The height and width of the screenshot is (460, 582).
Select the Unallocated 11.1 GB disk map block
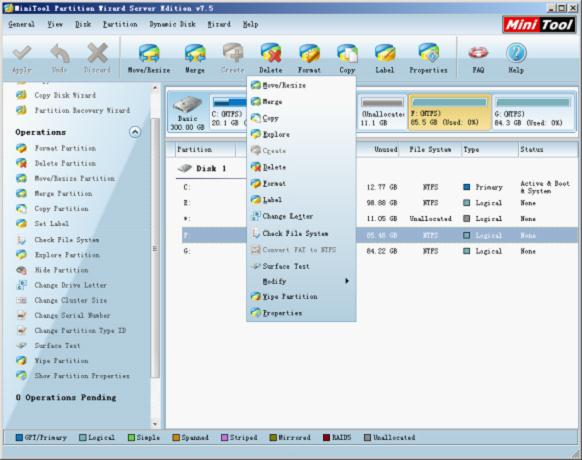point(382,112)
